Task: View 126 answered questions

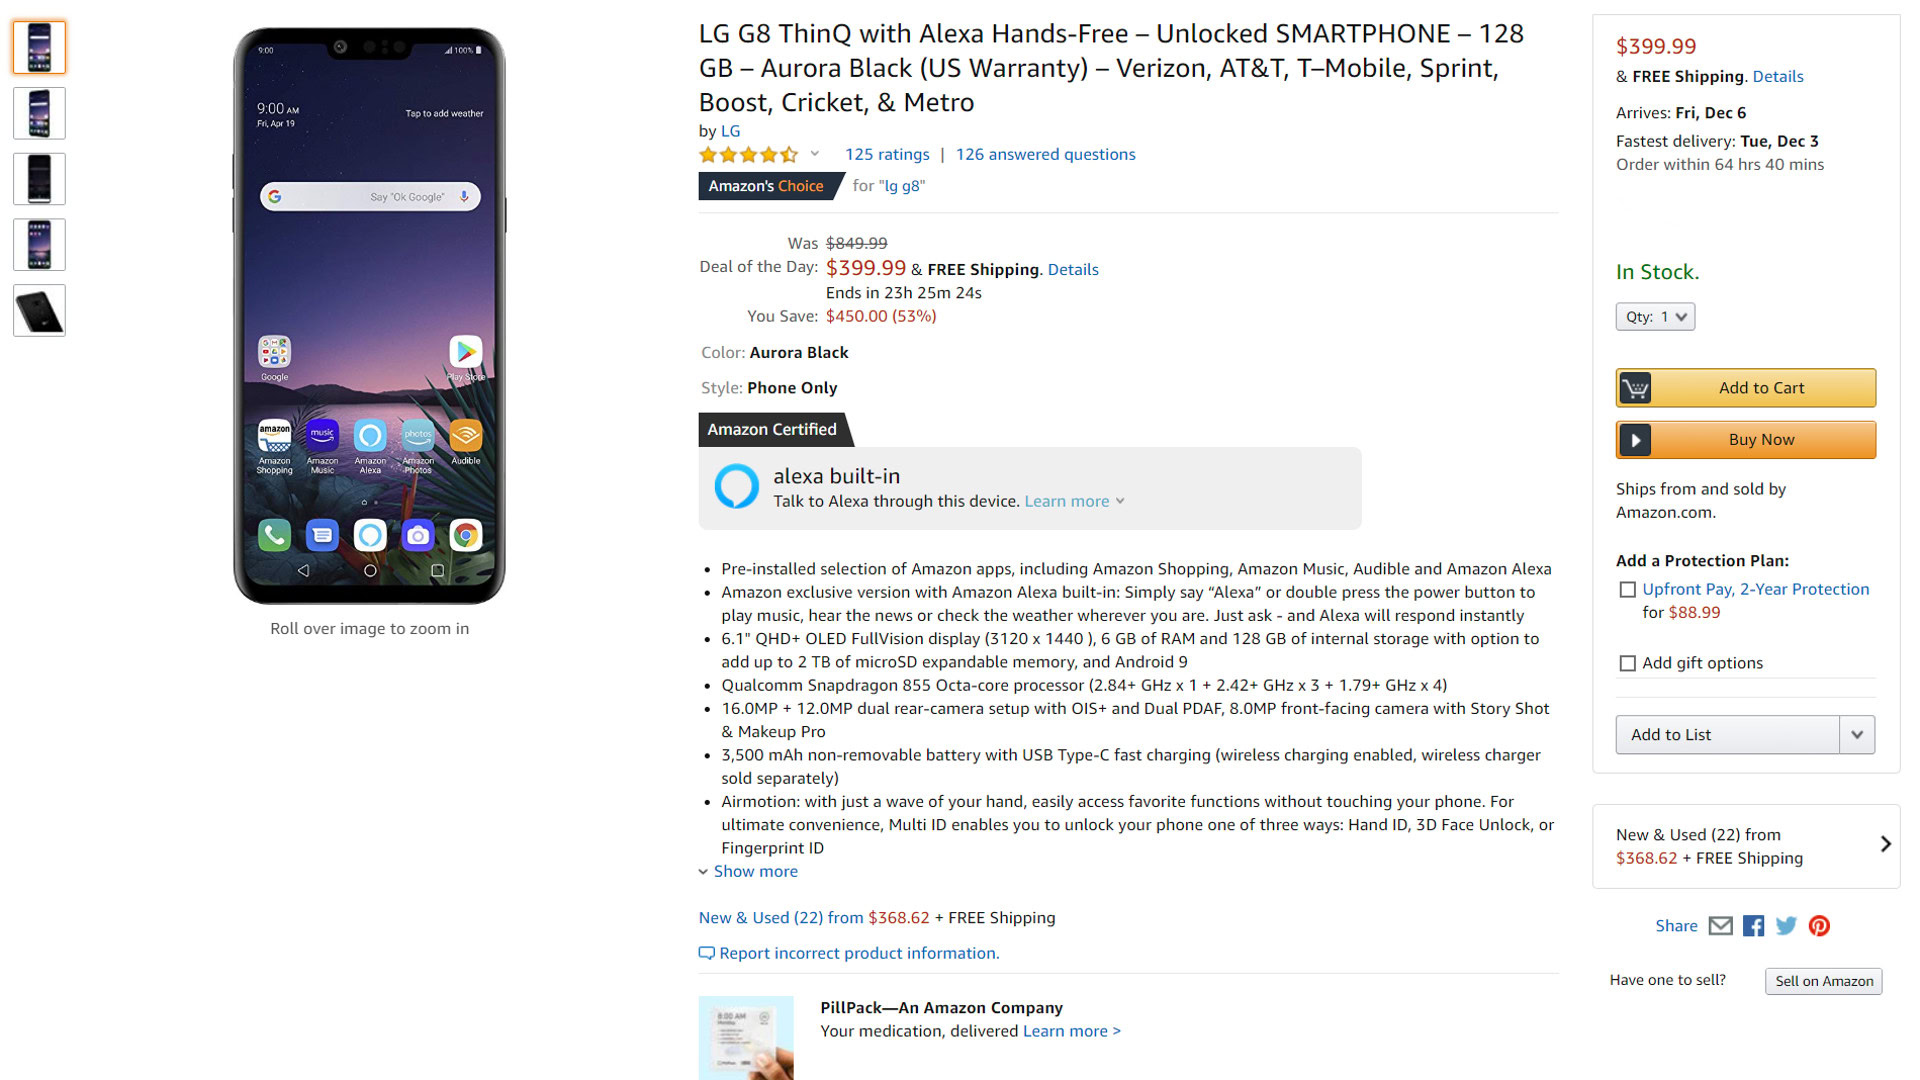Action: (1045, 154)
